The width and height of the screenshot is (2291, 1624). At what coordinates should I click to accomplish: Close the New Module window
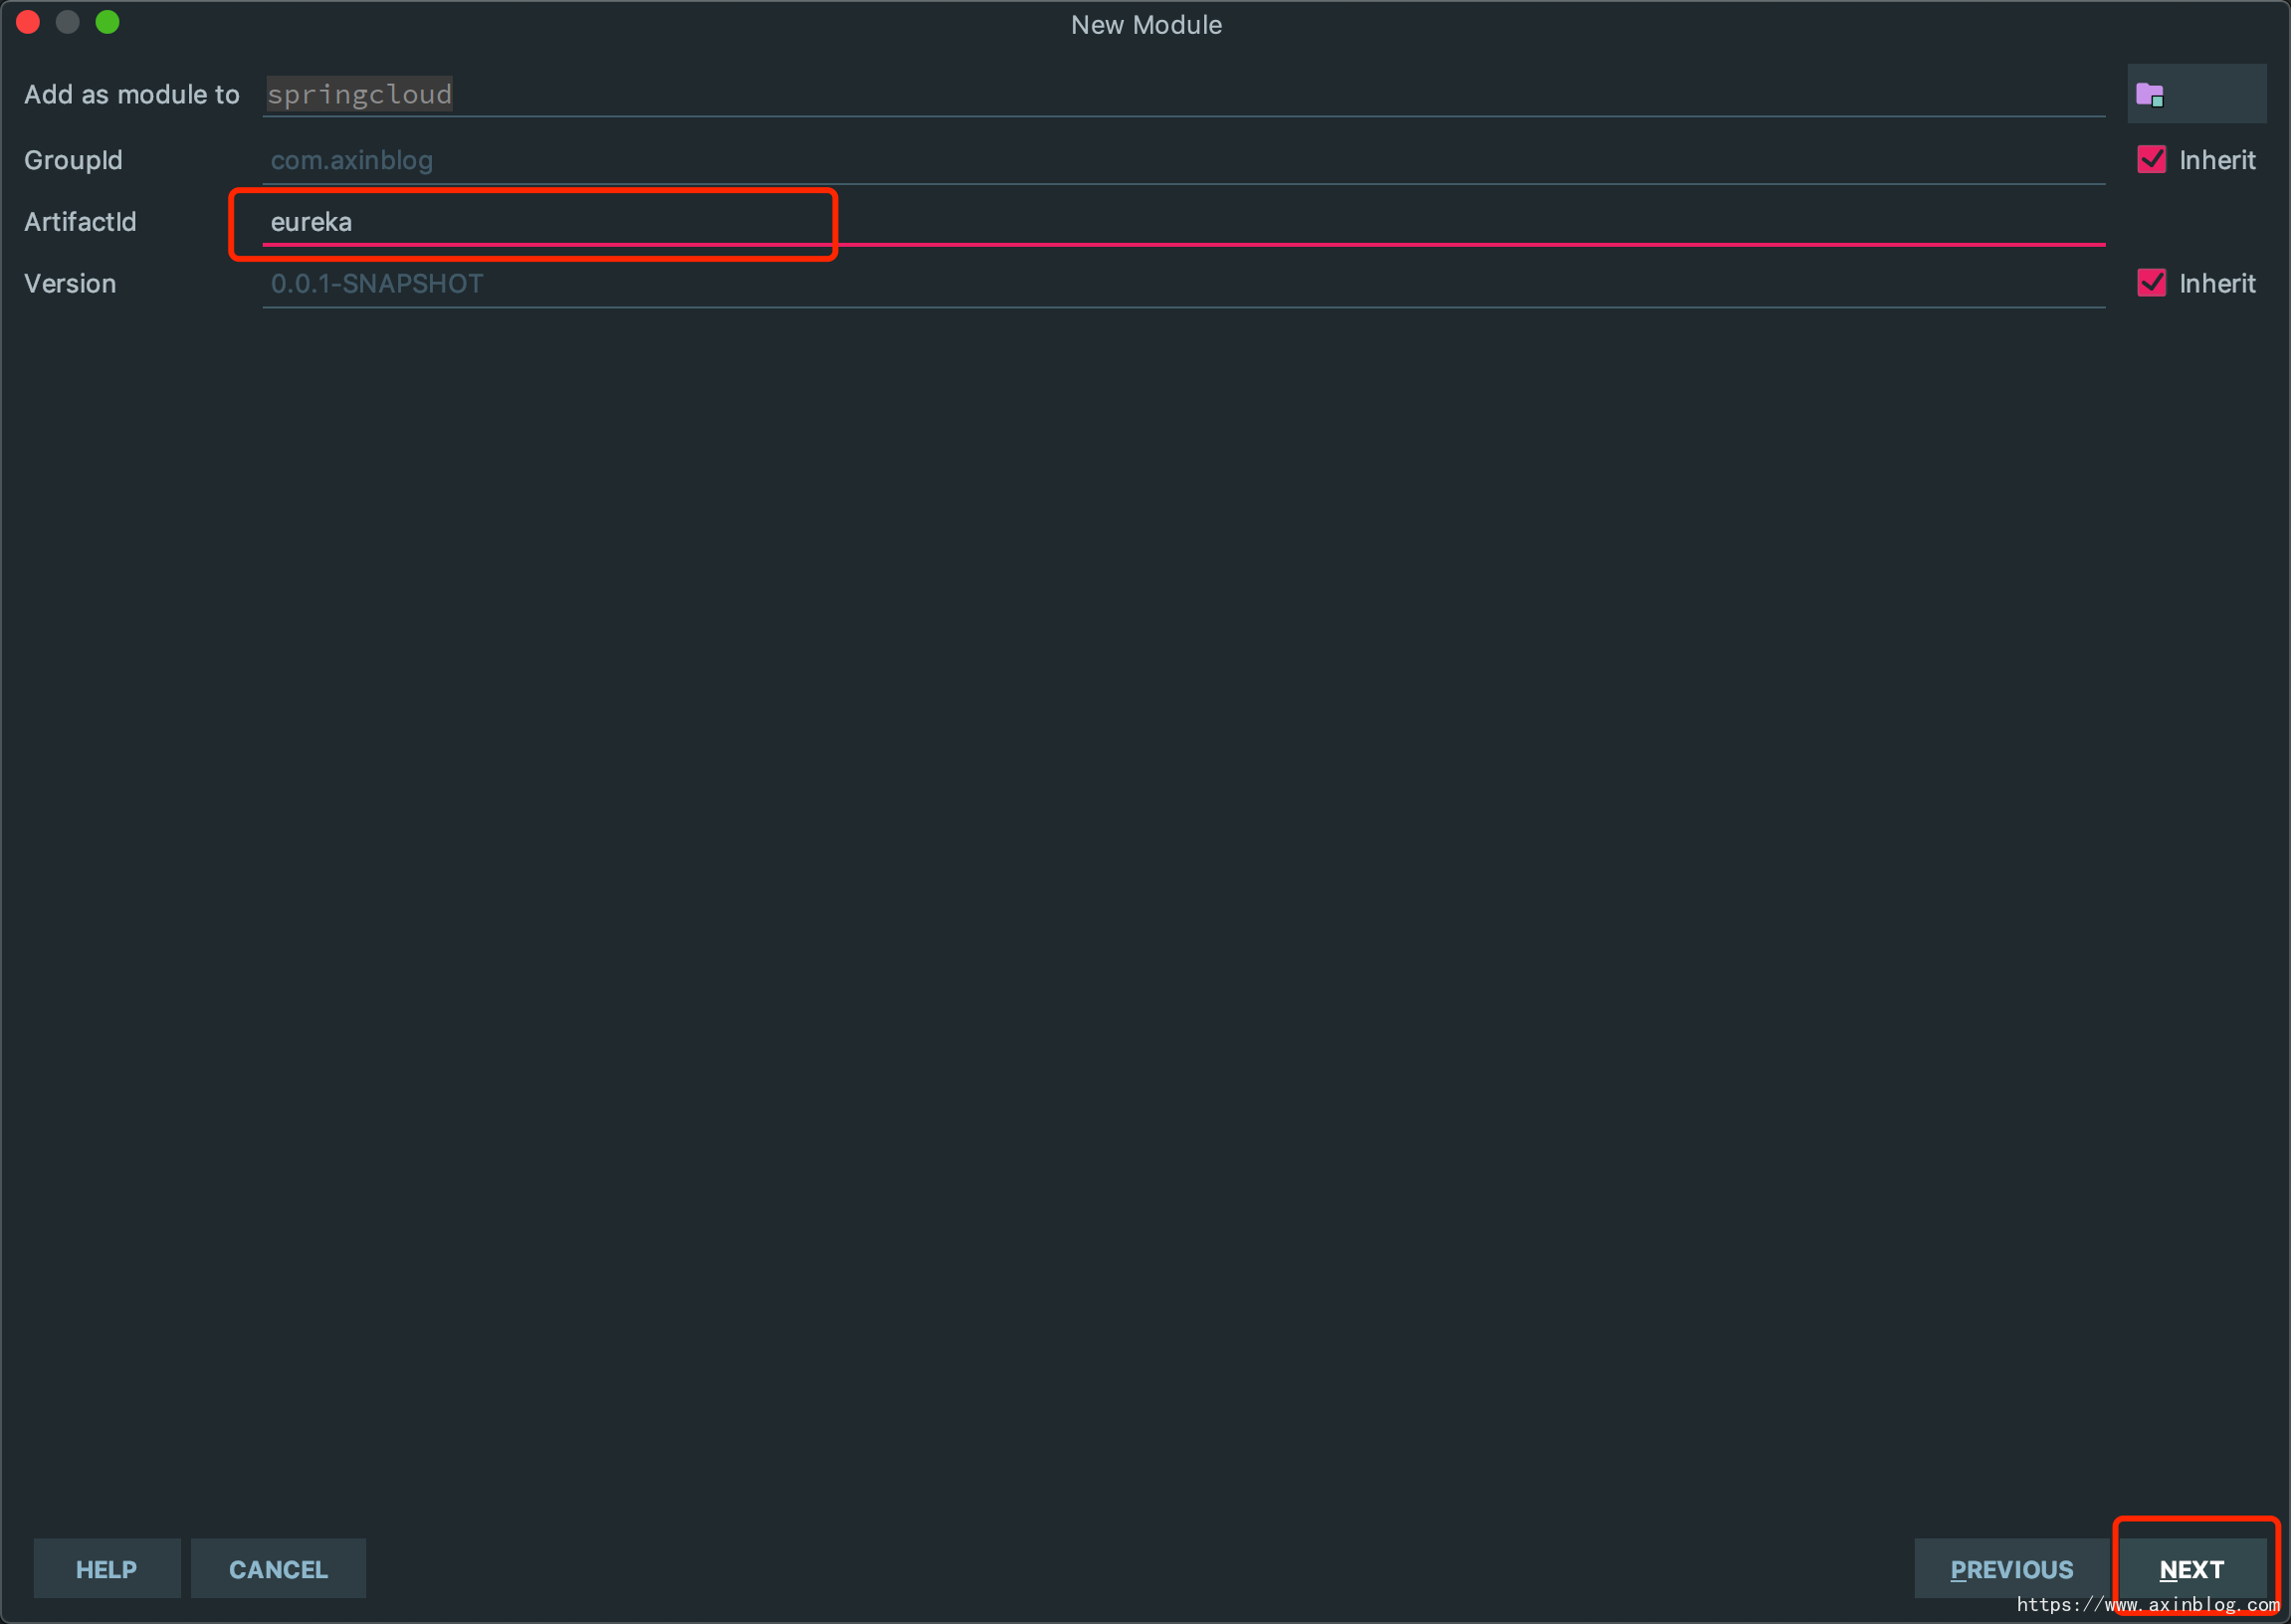[x=28, y=22]
